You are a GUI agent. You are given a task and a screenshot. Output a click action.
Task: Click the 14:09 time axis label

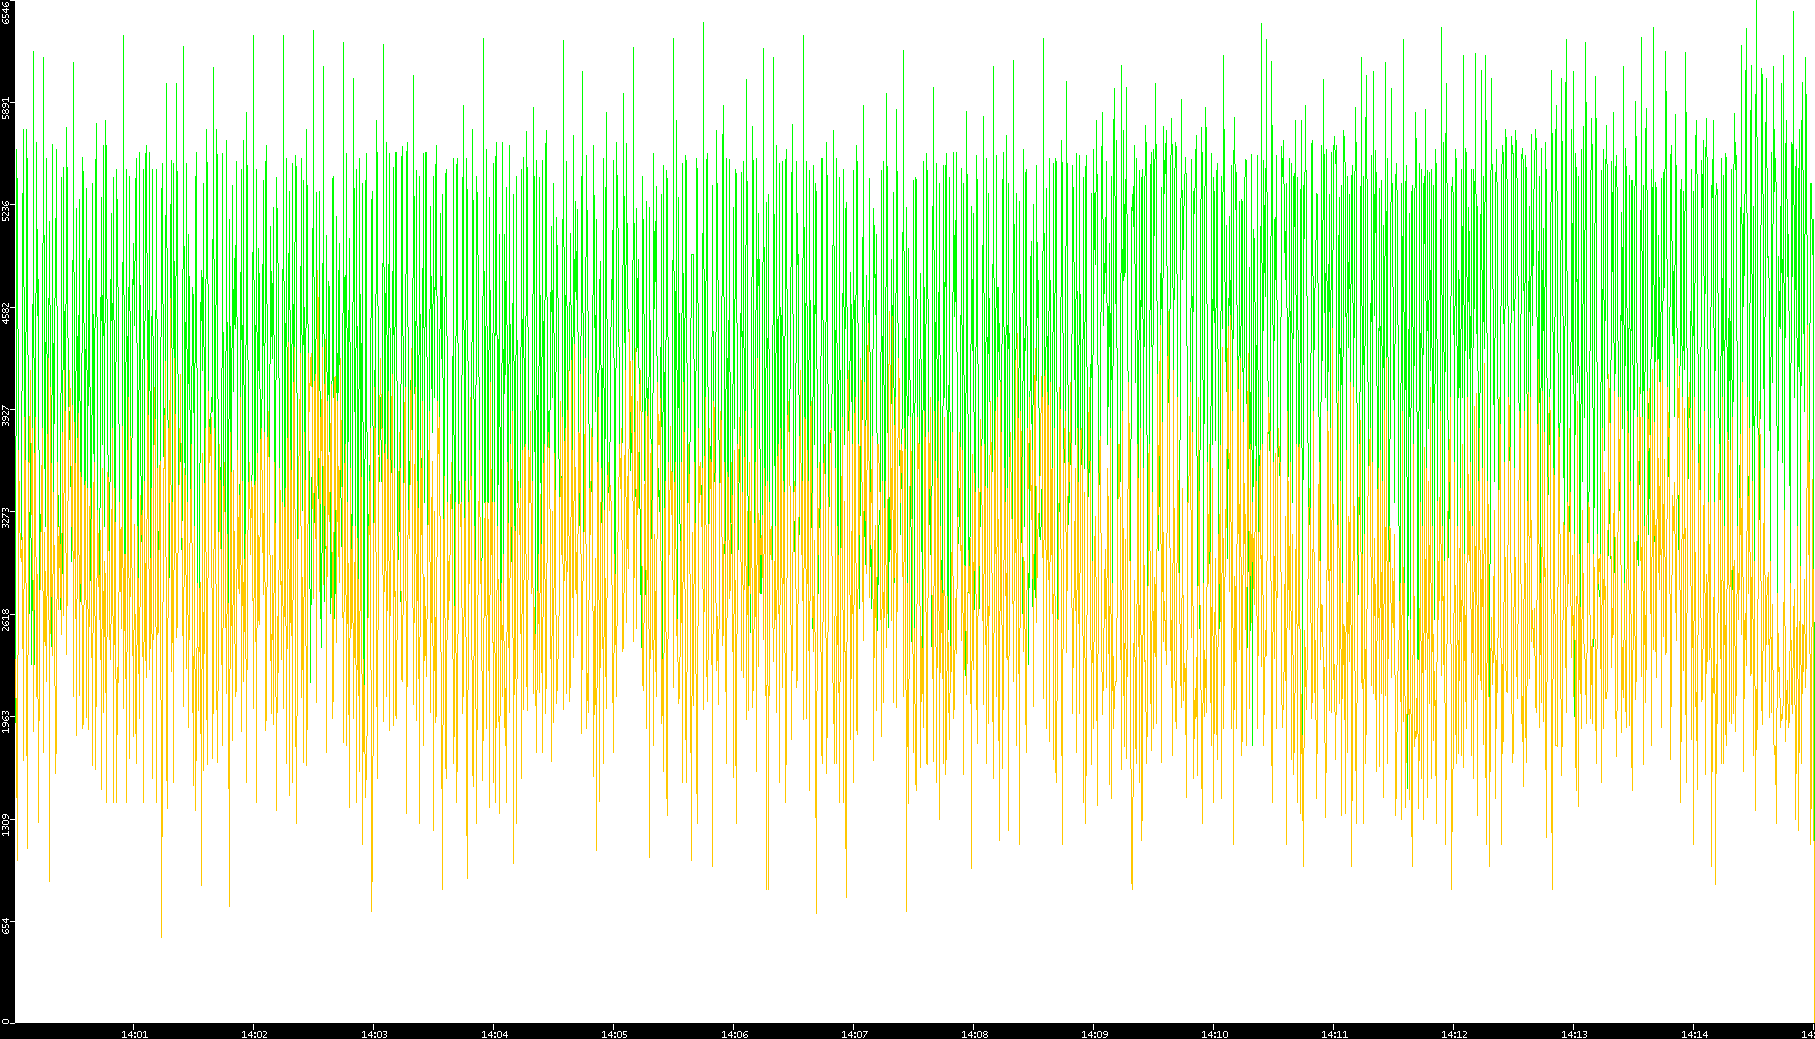tap(1094, 1033)
